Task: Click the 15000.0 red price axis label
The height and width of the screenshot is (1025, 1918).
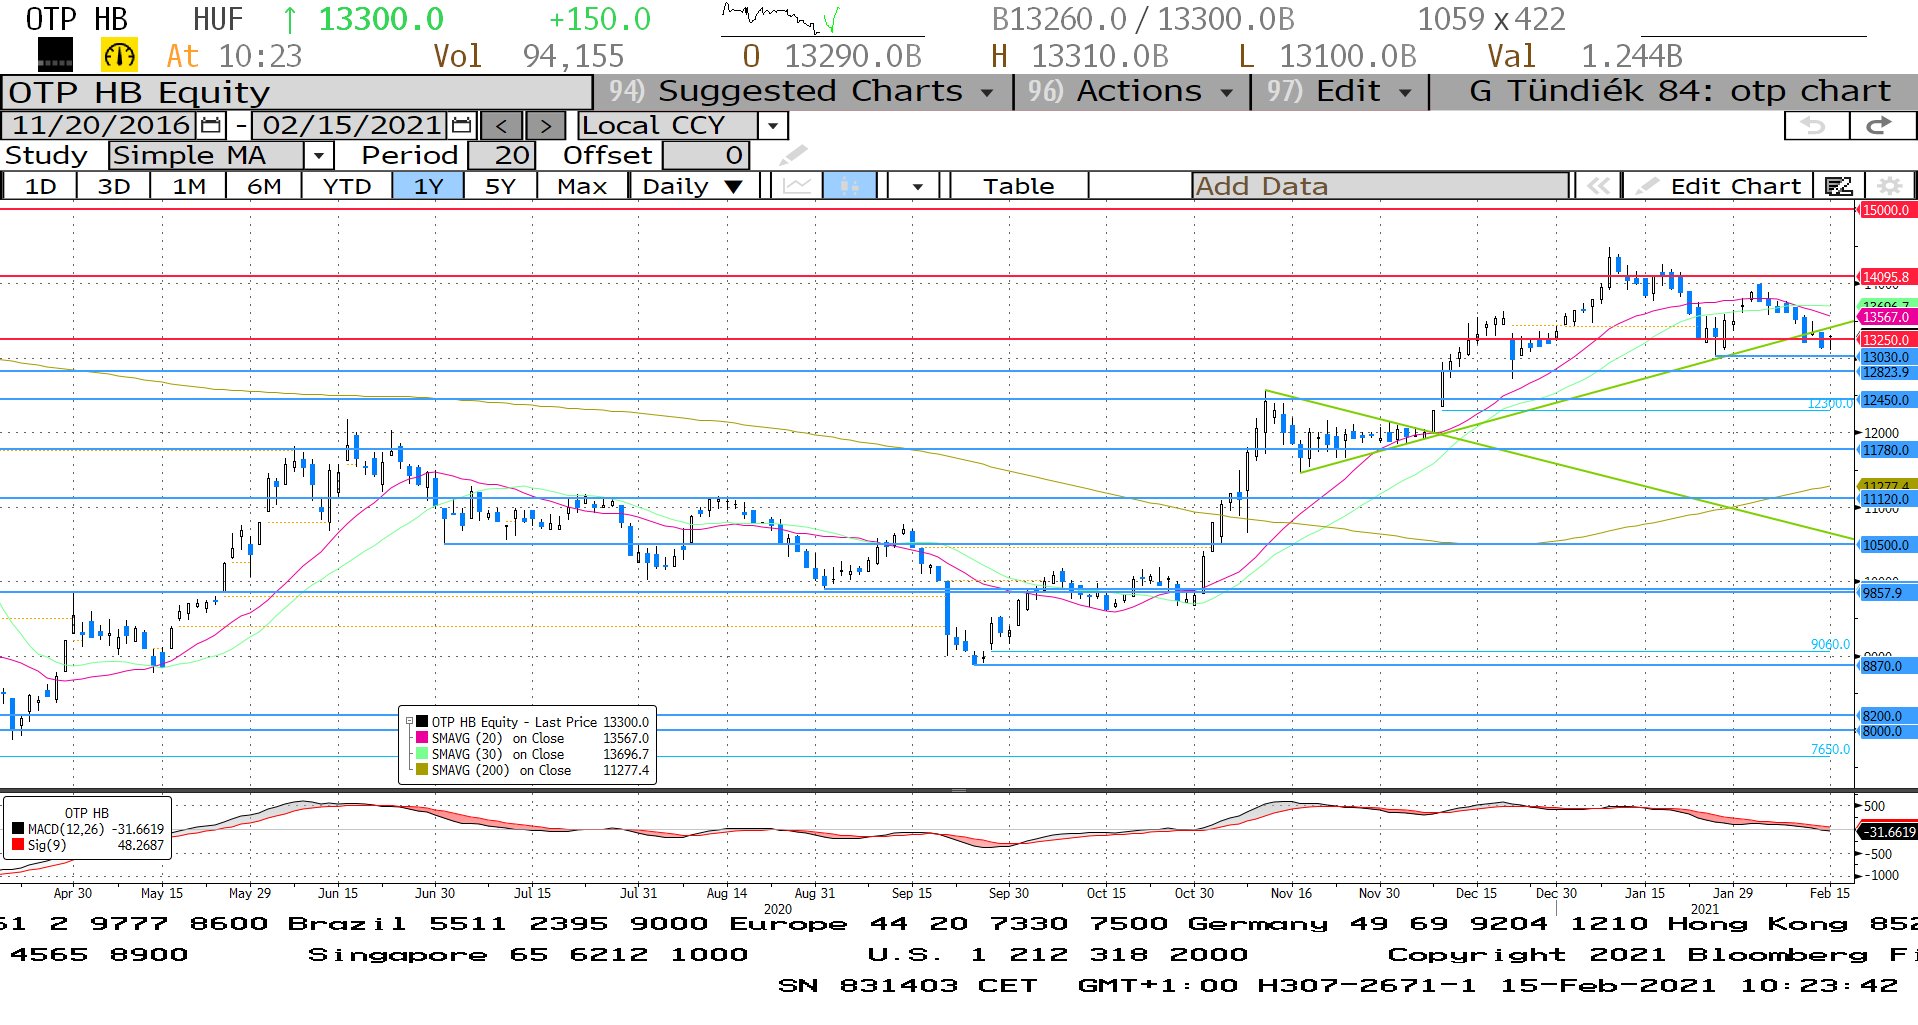Action: tap(1886, 210)
